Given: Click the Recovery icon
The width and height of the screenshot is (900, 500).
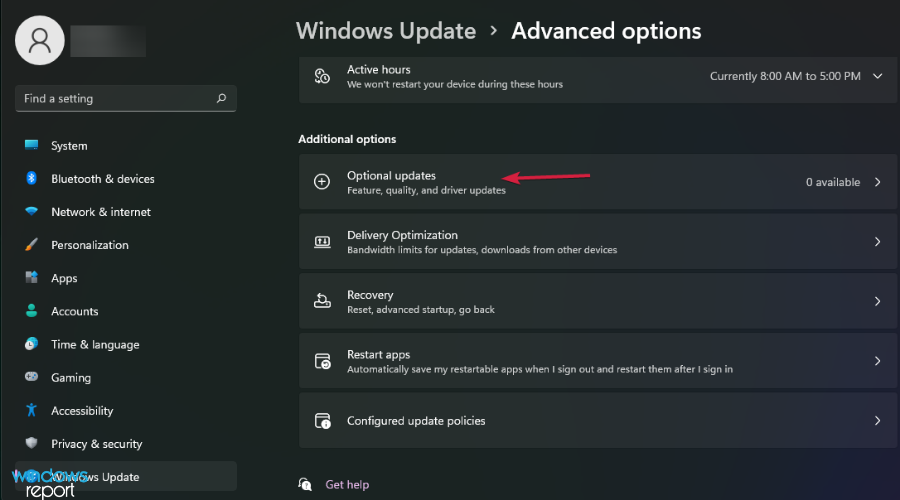Looking at the screenshot, I should pyautogui.click(x=322, y=301).
